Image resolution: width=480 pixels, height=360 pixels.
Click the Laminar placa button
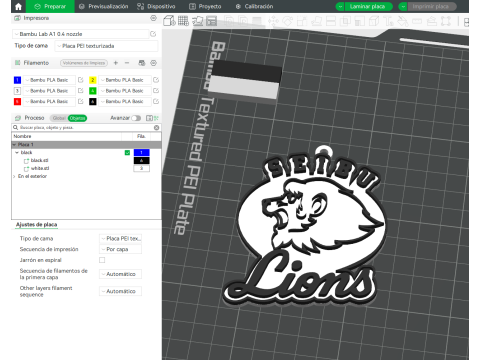coord(368,6)
